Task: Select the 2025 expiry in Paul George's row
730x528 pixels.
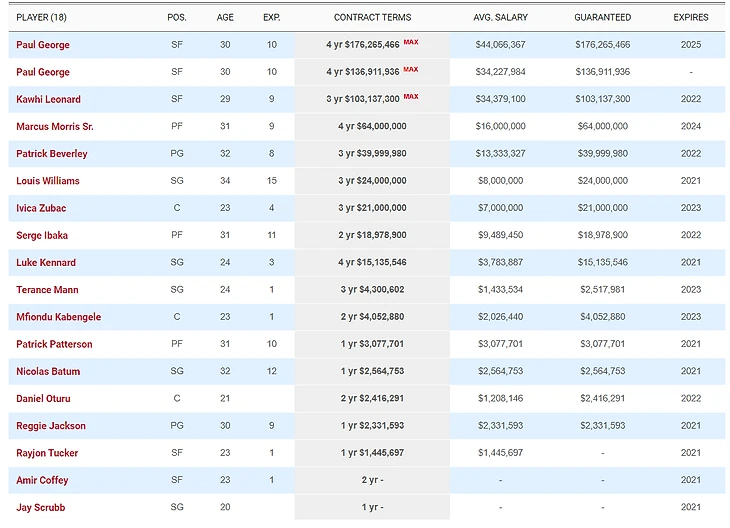Action: [x=691, y=45]
